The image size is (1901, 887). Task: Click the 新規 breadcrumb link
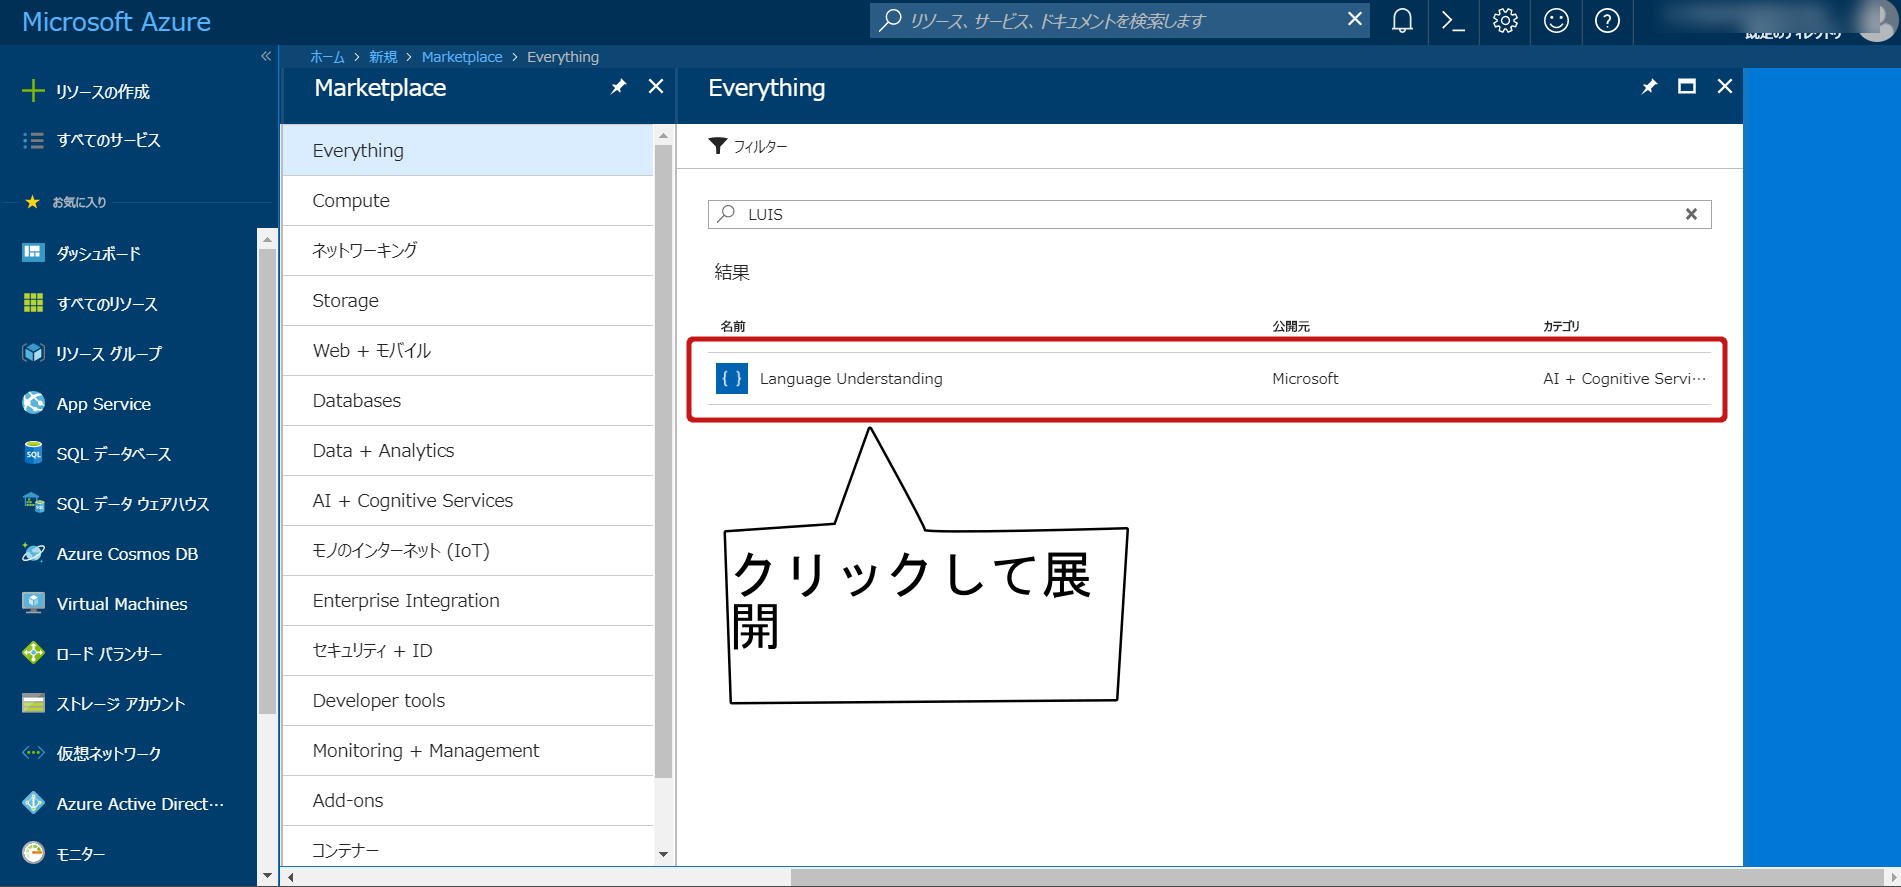click(x=383, y=57)
